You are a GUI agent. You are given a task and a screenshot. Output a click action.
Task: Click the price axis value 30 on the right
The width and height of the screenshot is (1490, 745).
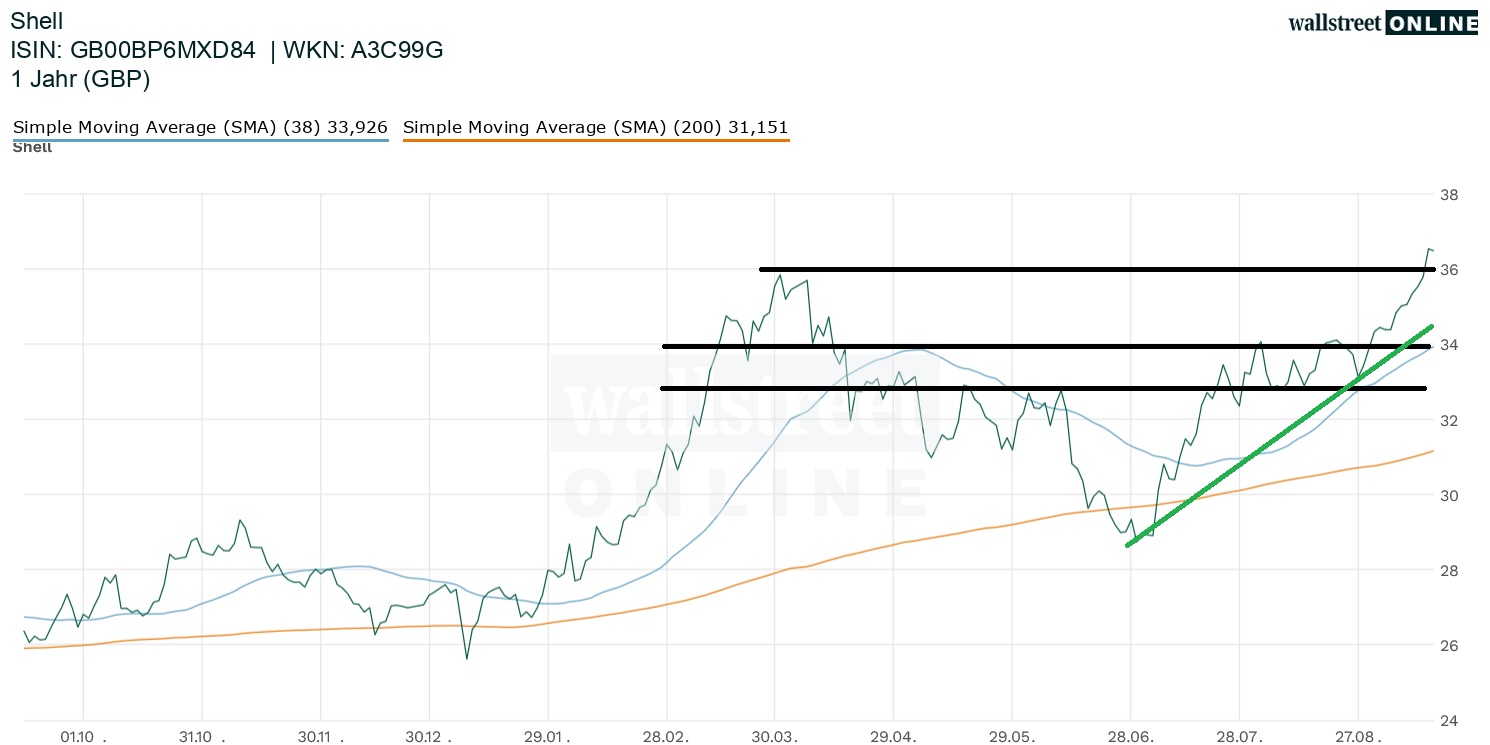tap(1449, 495)
